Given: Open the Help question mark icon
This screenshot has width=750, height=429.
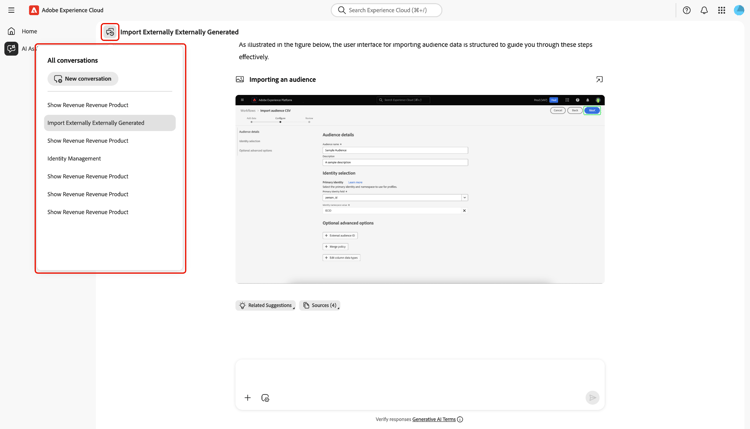Looking at the screenshot, I should coord(686,10).
